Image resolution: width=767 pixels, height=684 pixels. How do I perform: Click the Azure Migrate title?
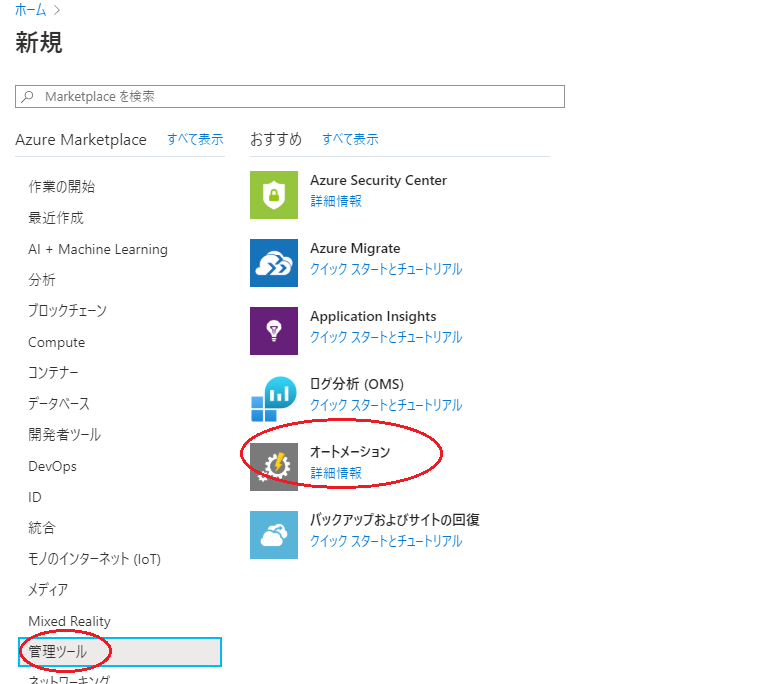click(x=355, y=249)
